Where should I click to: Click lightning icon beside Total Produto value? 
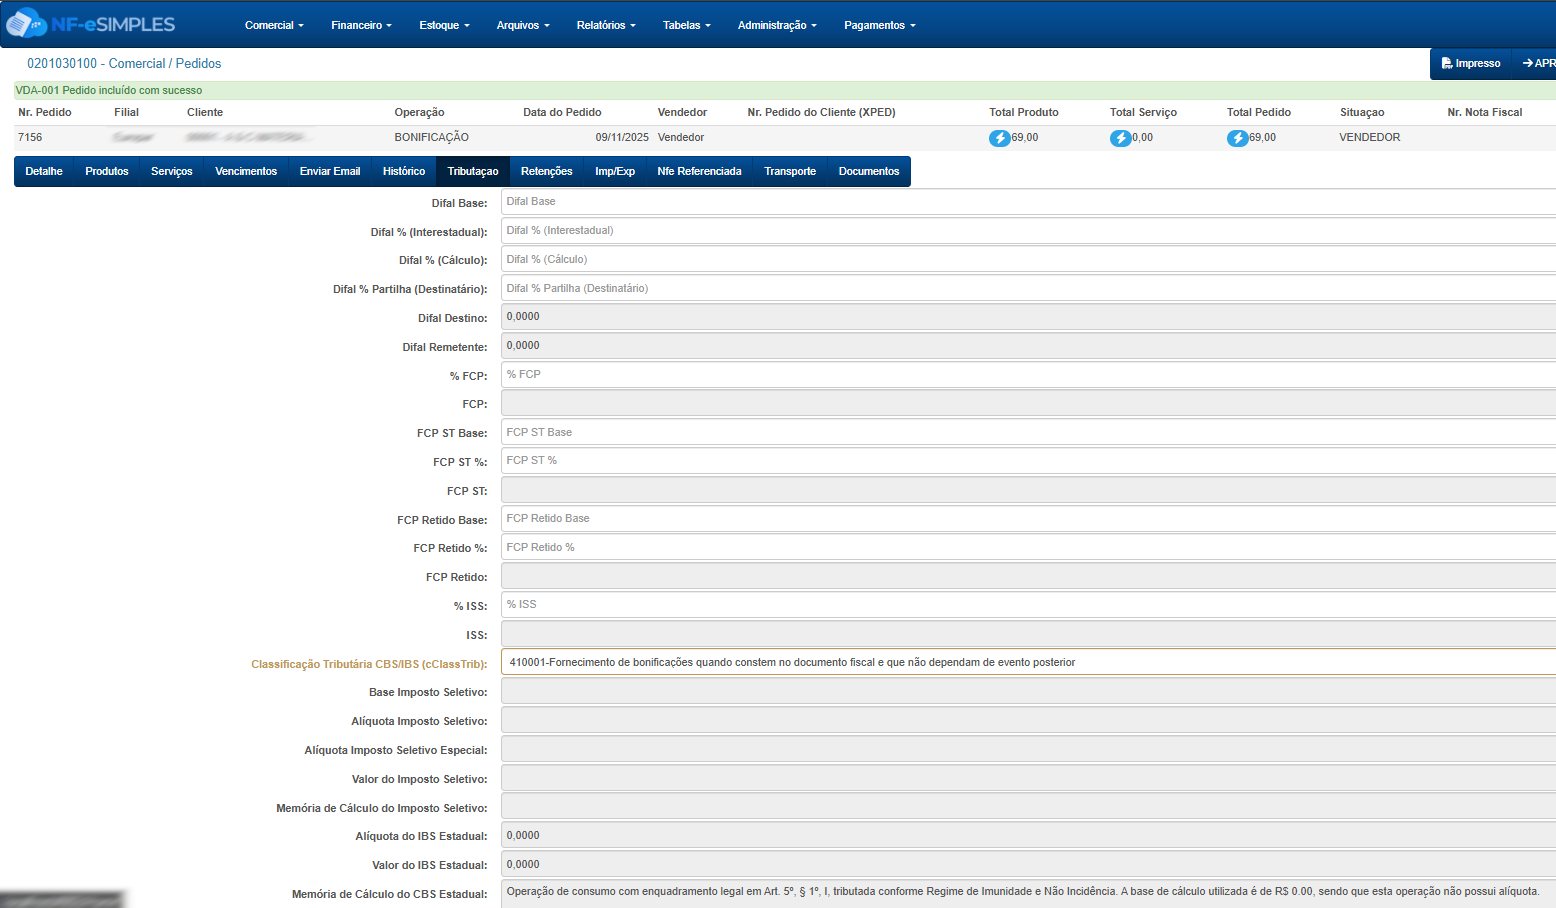point(999,138)
